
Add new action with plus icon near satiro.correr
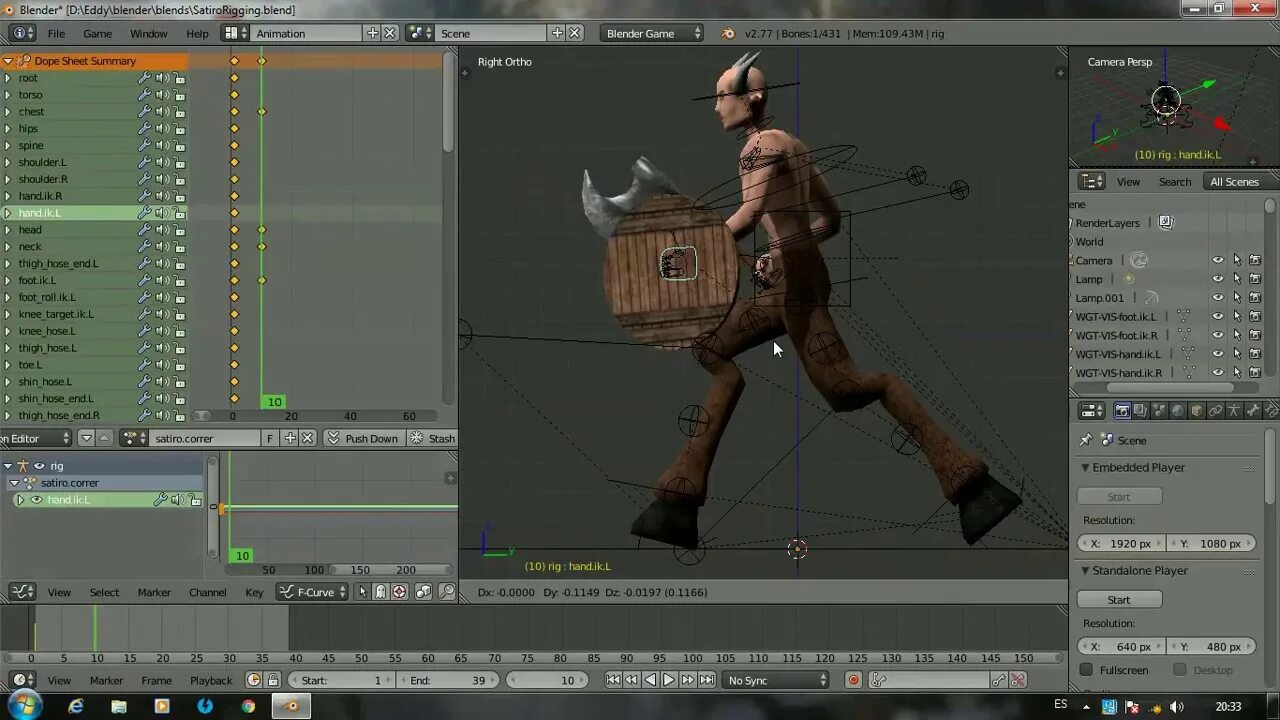pyautogui.click(x=290, y=438)
